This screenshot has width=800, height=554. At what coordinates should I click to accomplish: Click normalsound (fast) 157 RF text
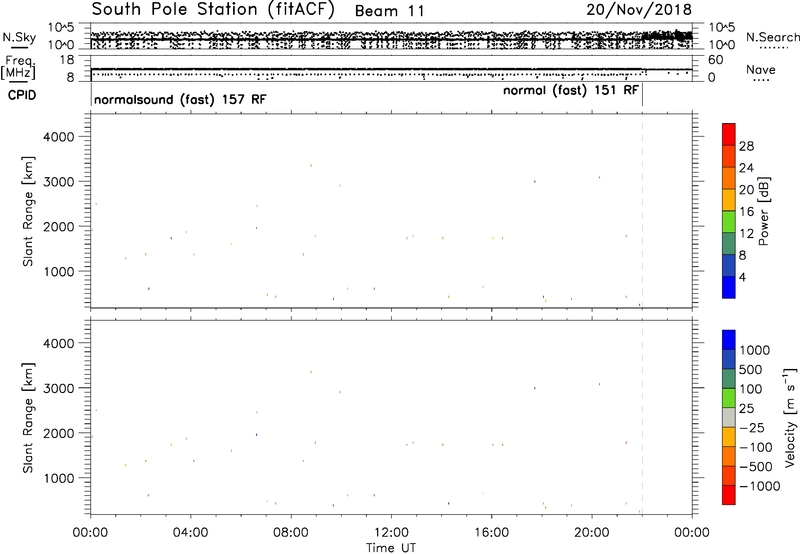(x=180, y=99)
